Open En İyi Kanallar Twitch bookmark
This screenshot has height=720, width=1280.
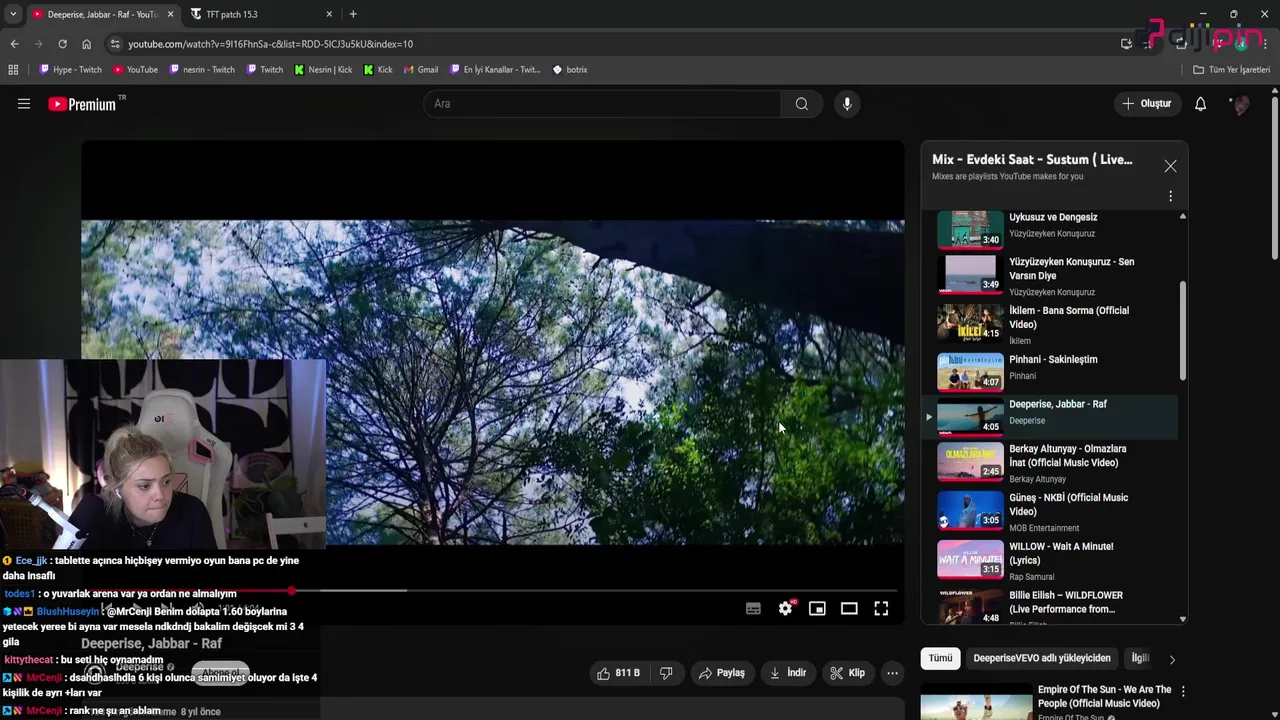pos(495,70)
